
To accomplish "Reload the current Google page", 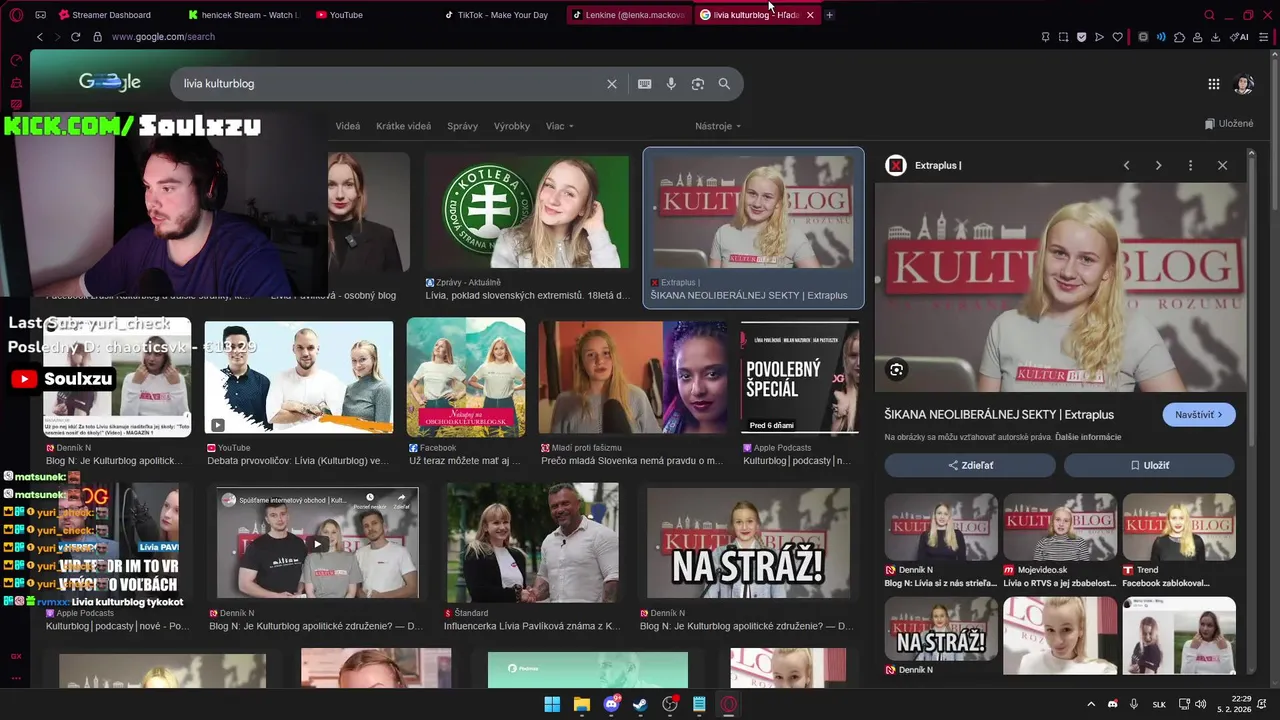I will click(x=75, y=37).
